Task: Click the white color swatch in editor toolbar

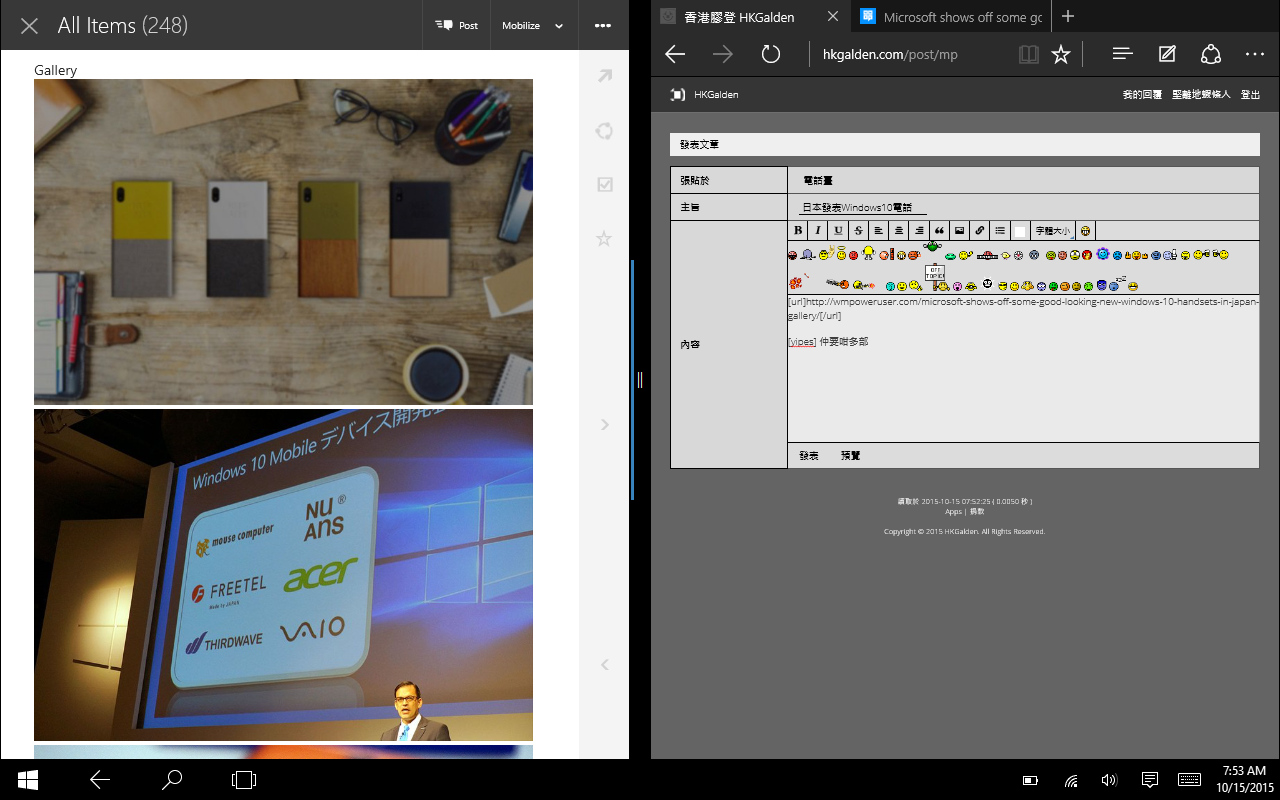Action: click(x=1020, y=231)
